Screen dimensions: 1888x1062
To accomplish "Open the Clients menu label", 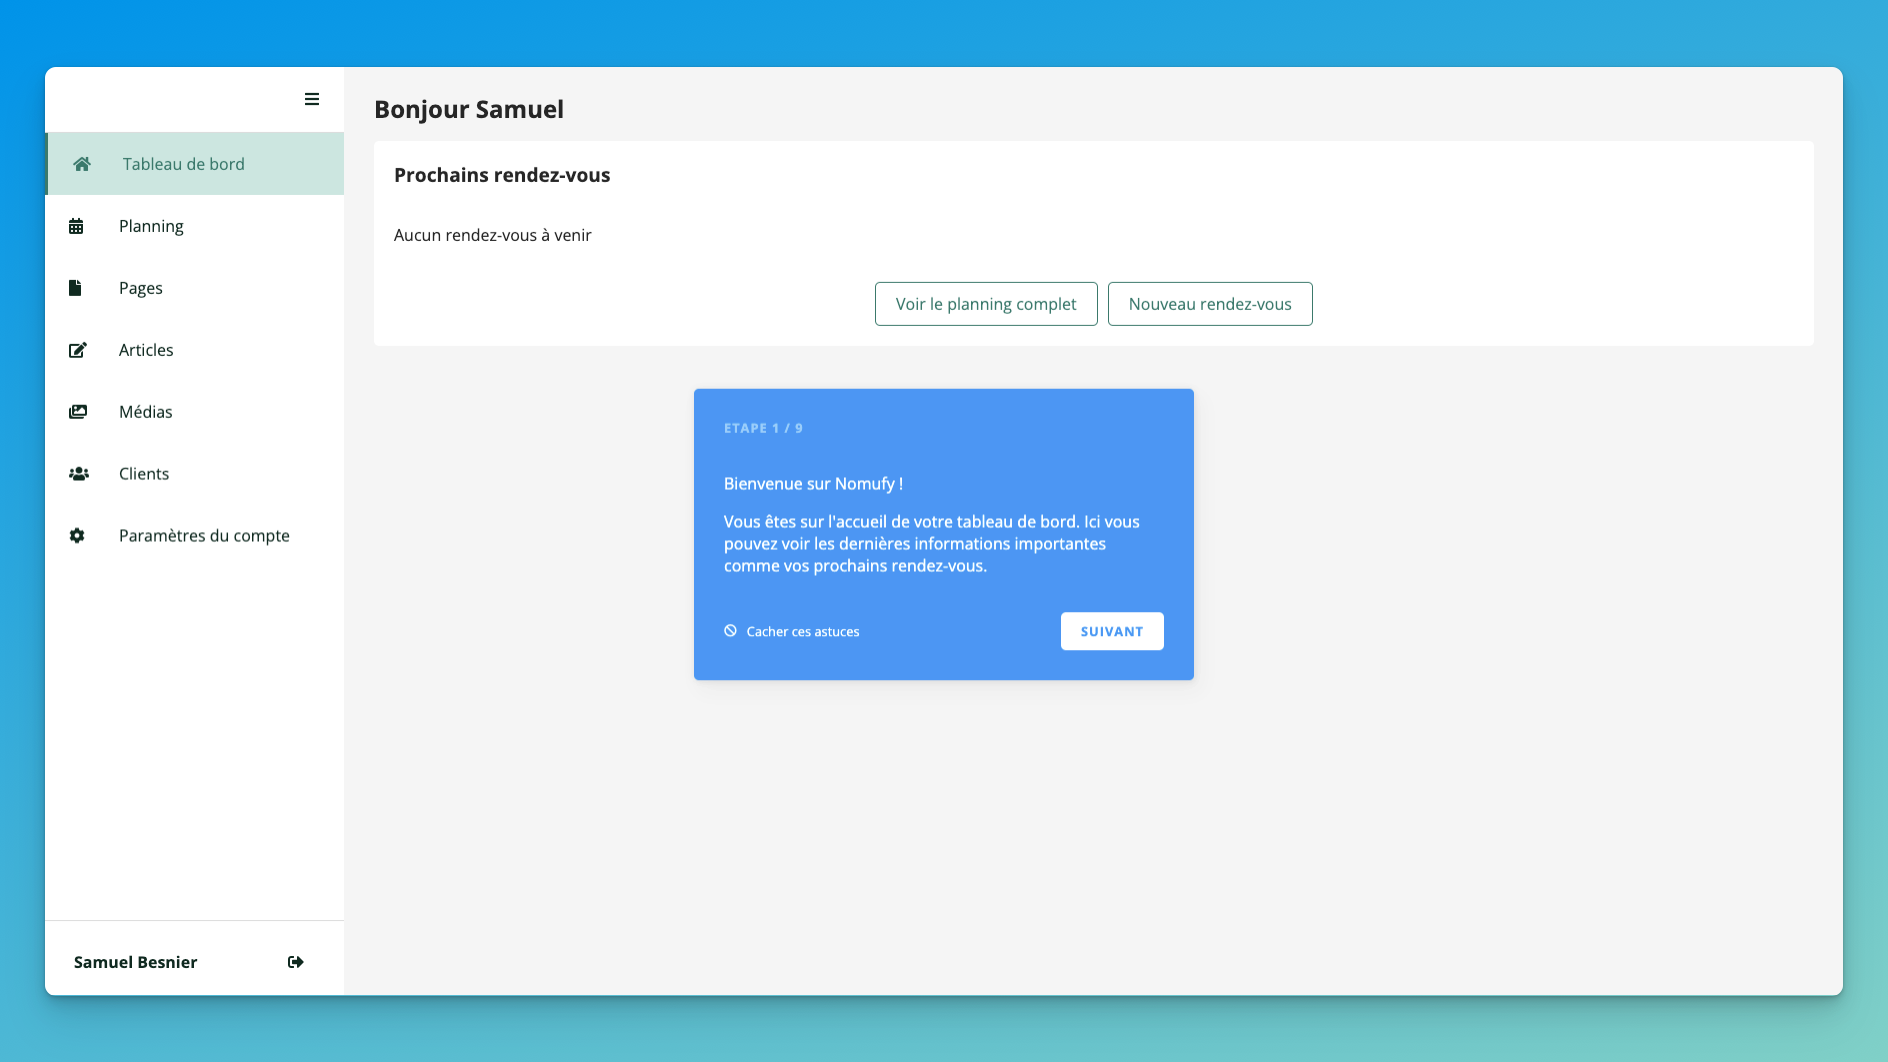I will click(x=144, y=474).
